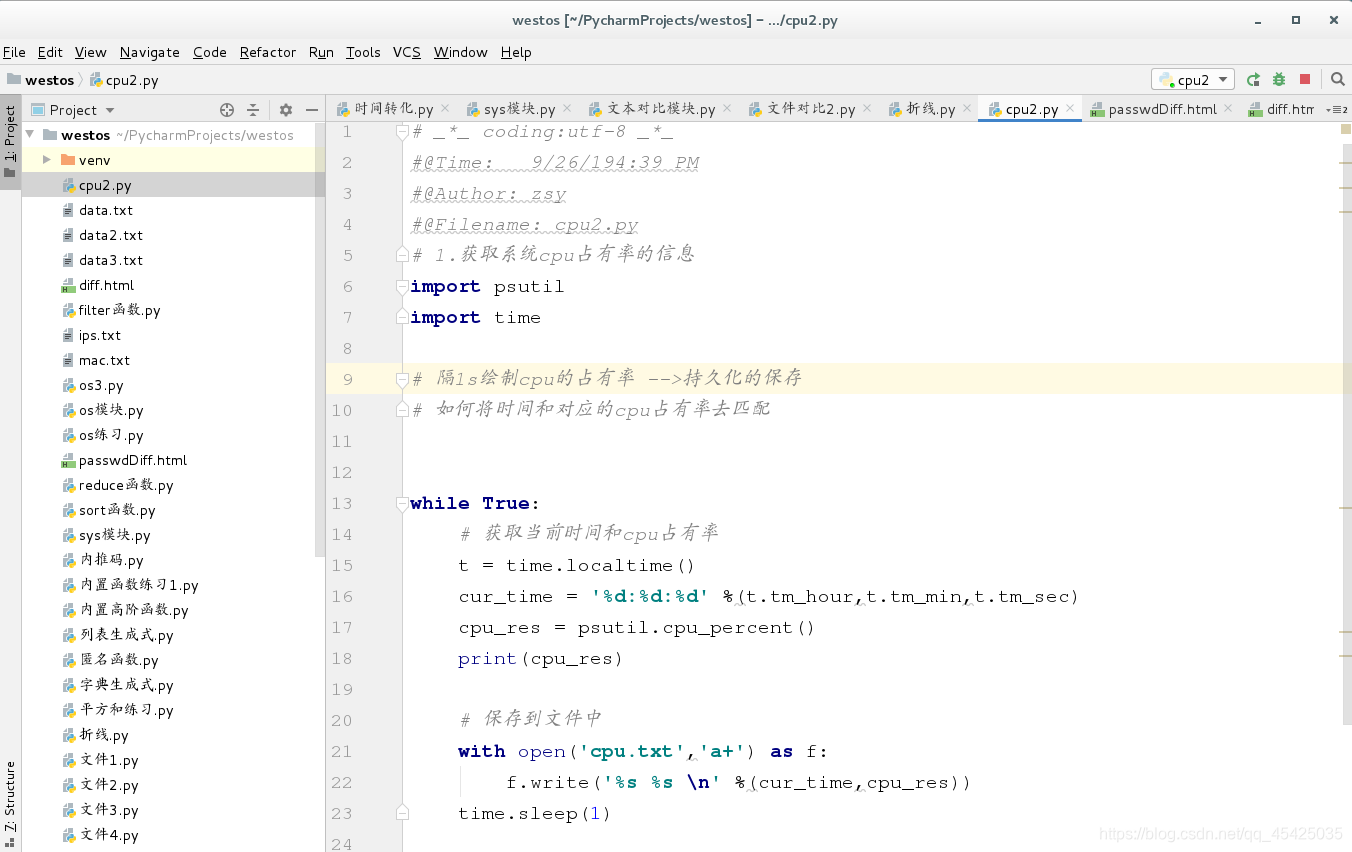The image size is (1352, 852).
Task: Select mac.txt in the project tree
Action: 104,360
